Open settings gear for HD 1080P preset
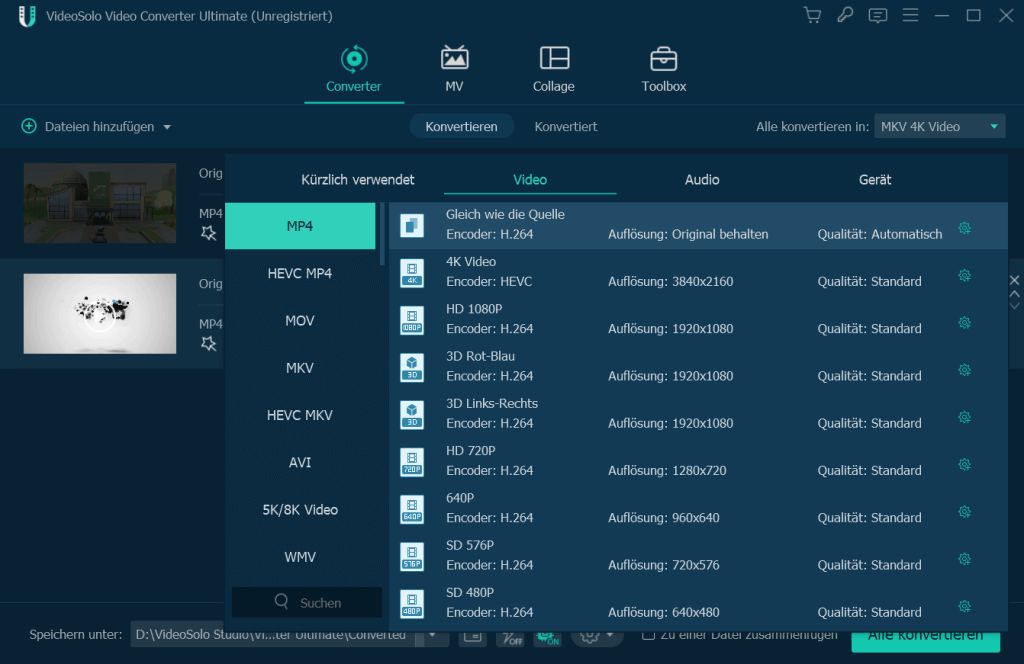 (x=964, y=323)
